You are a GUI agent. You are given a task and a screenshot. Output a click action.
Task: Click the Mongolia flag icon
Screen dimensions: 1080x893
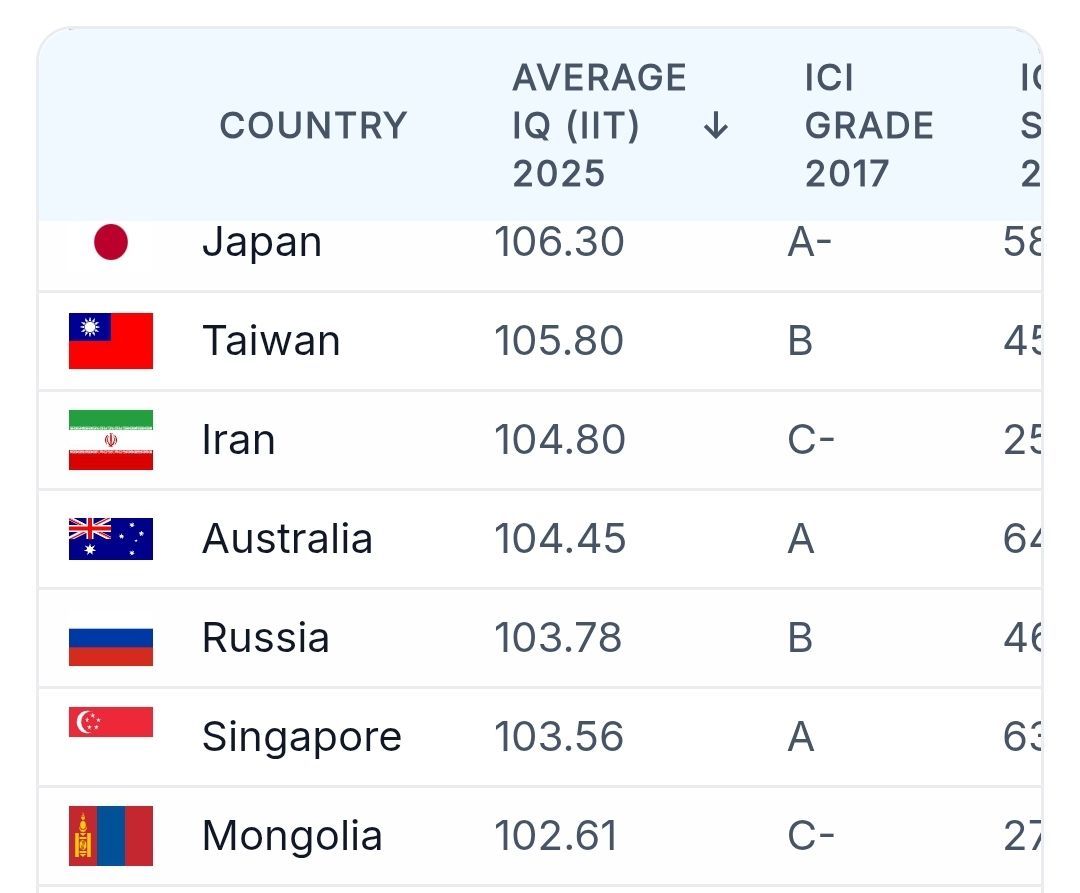point(111,836)
